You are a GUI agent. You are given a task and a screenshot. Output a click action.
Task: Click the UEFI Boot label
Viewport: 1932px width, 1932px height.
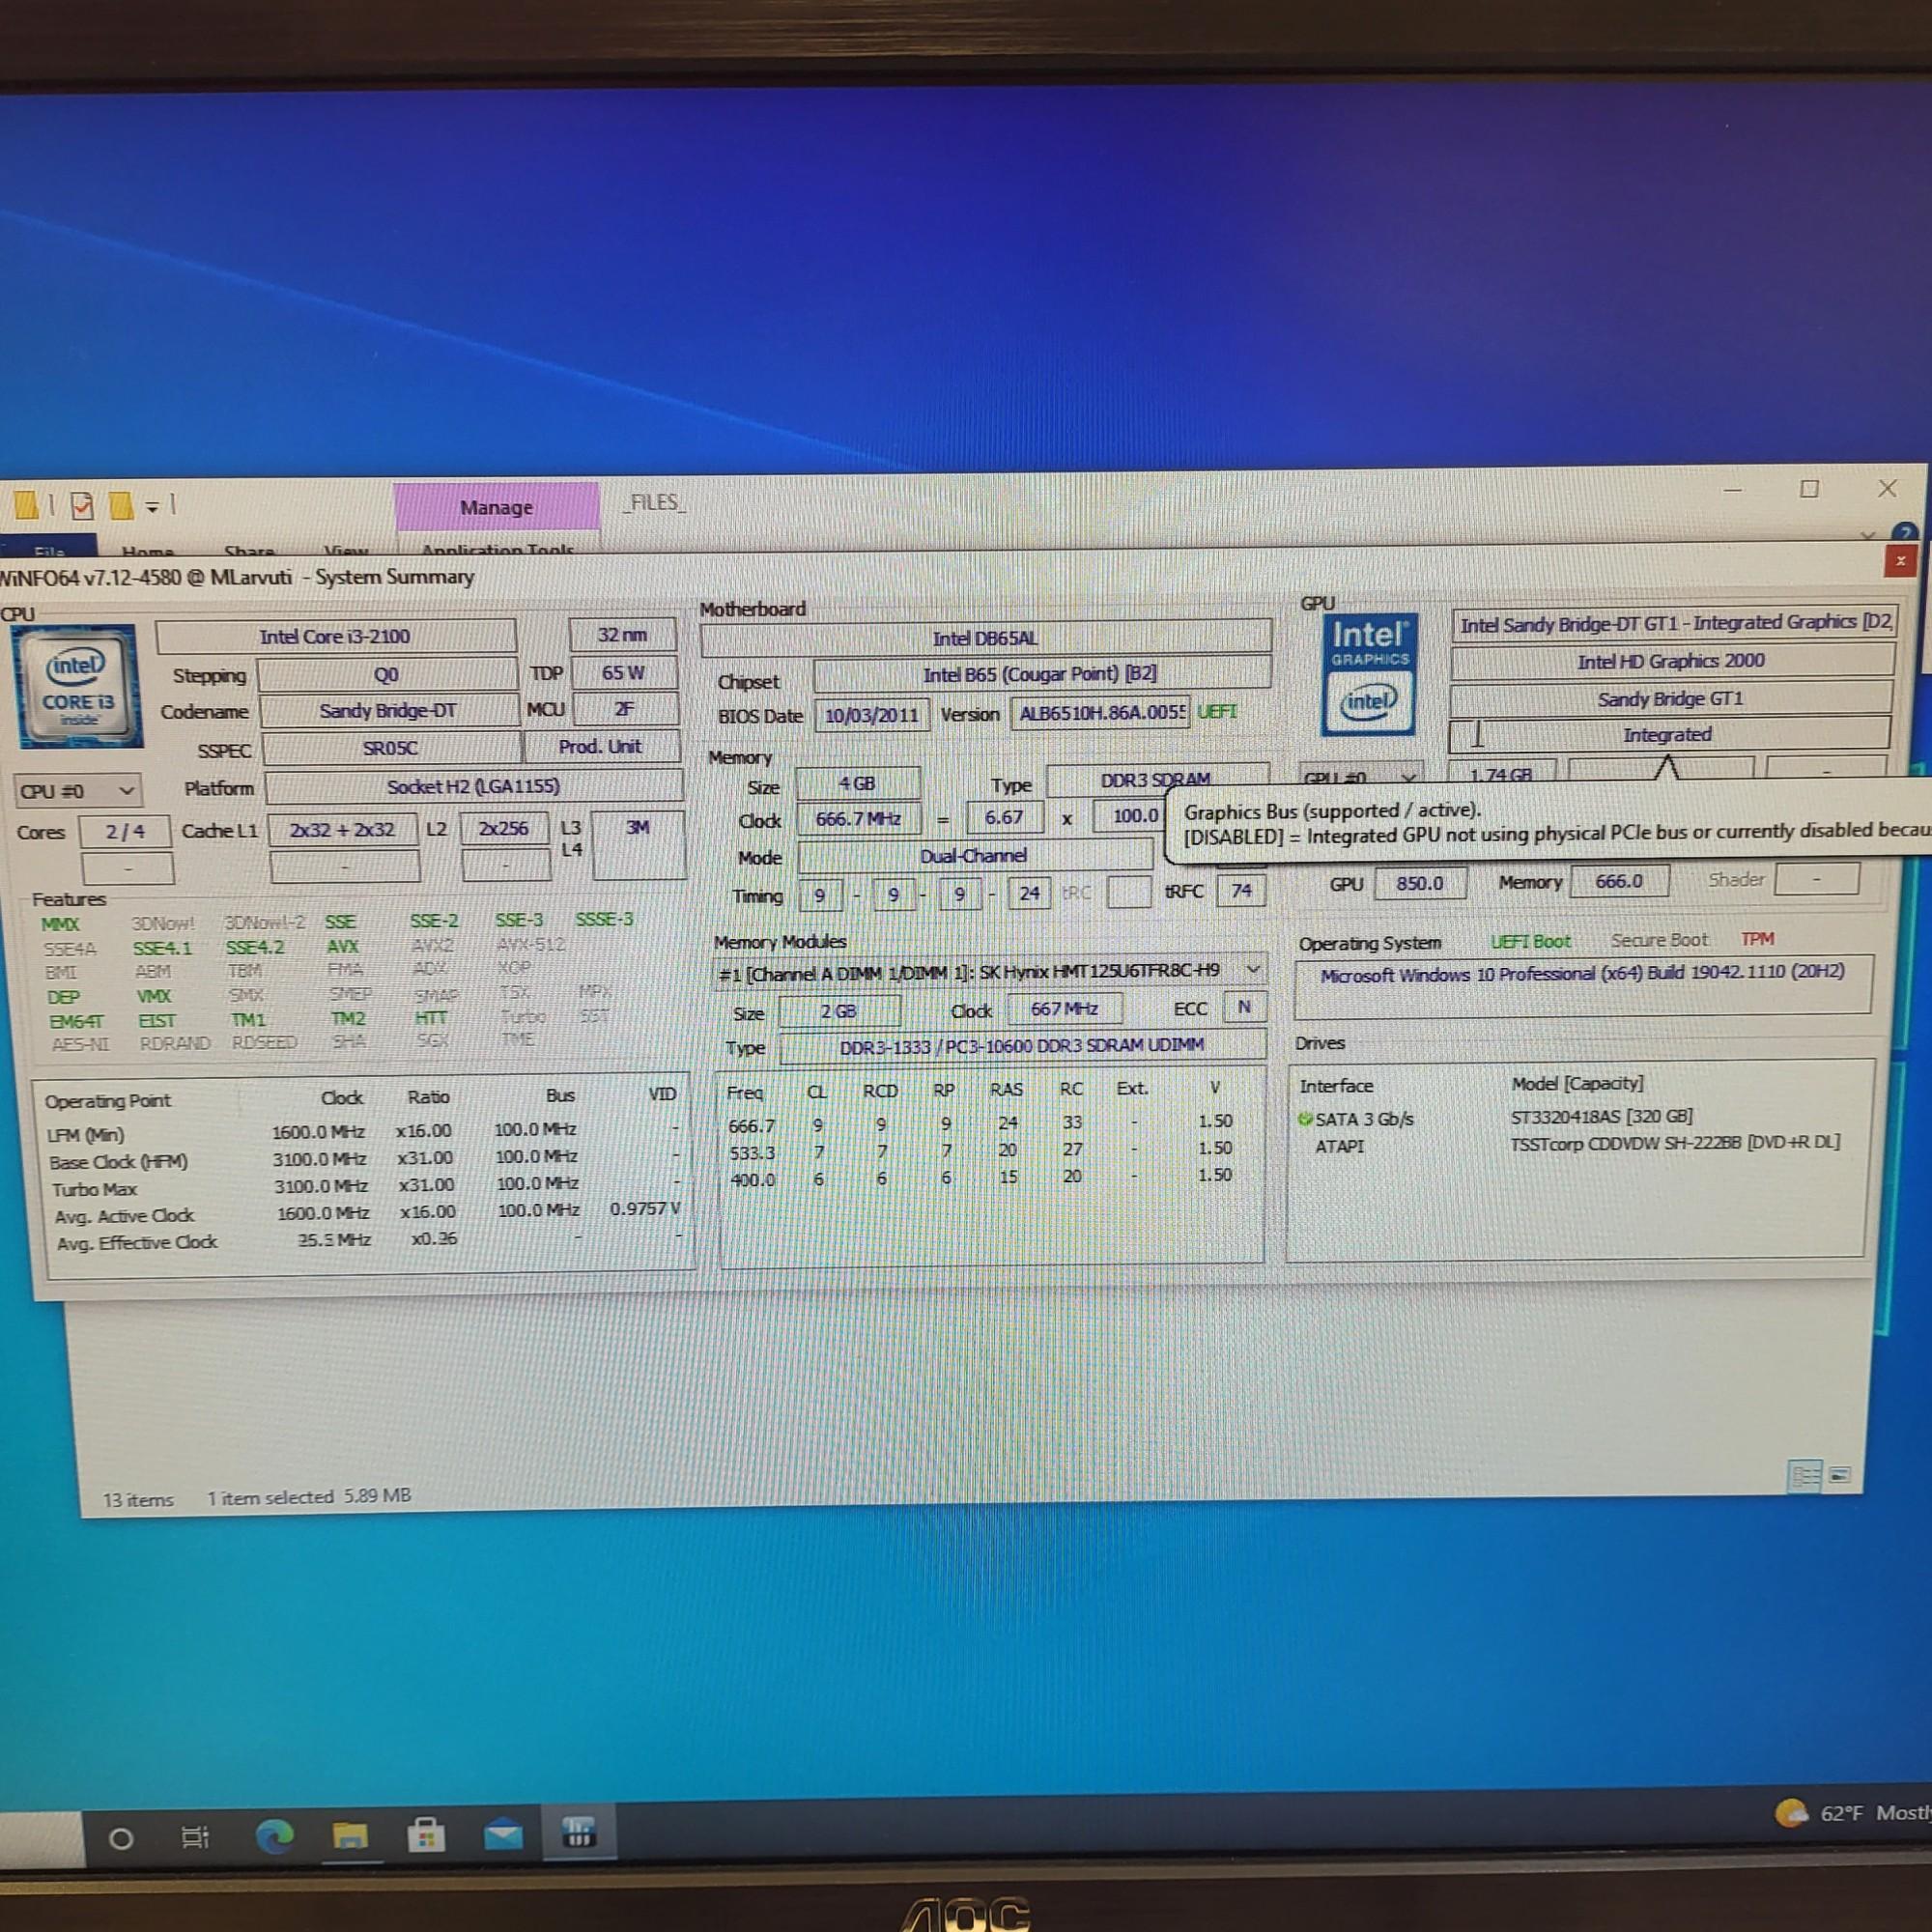click(x=1530, y=941)
